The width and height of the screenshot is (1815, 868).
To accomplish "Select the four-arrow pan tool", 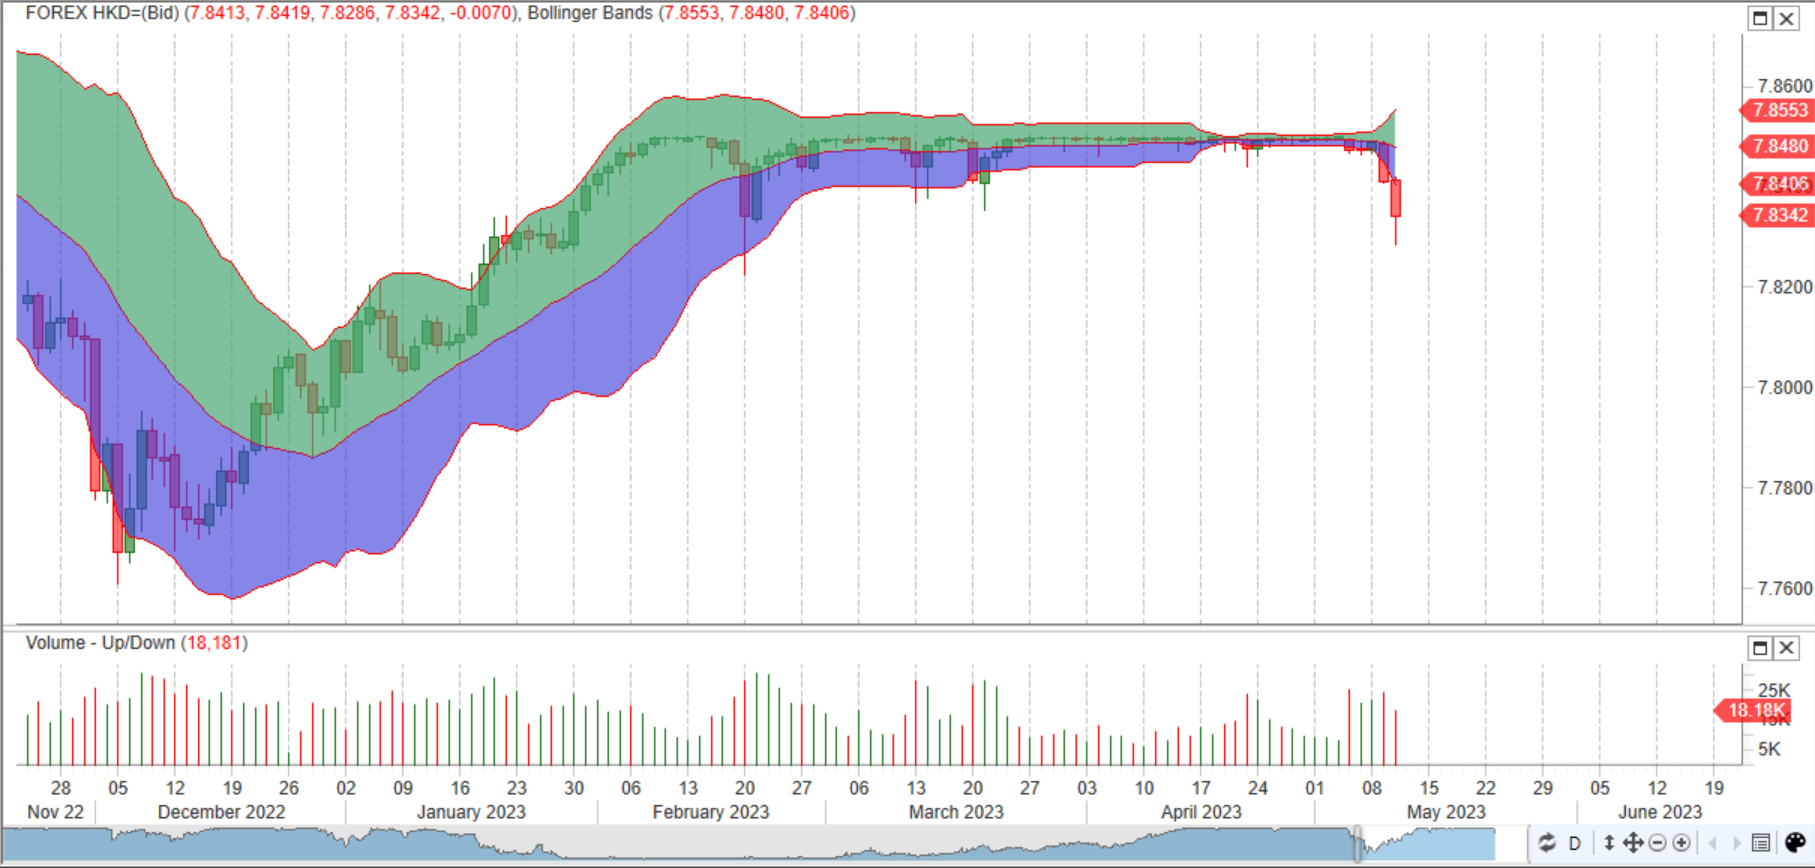I will 1632,843.
